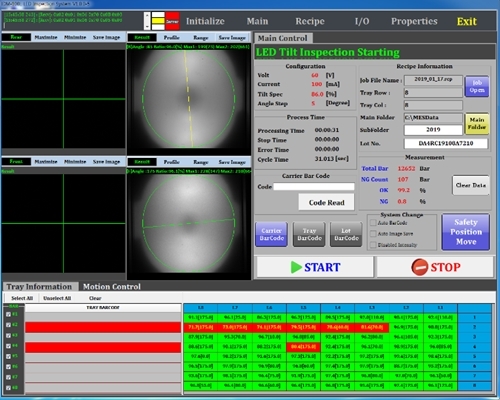Click the log scroll down arrow
This screenshot has width=500, height=400.
coord(147,27)
